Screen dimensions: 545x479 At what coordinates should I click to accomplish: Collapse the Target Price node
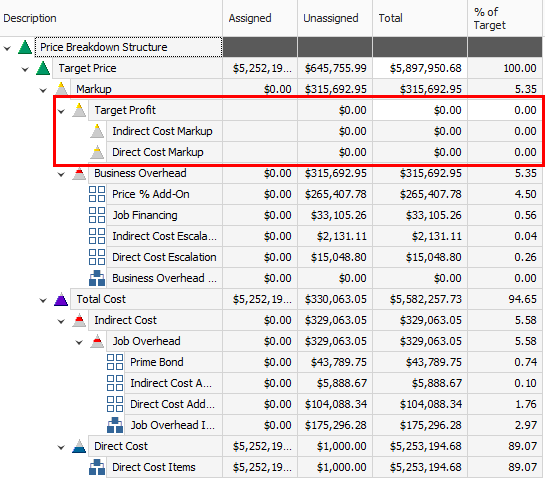[25, 69]
